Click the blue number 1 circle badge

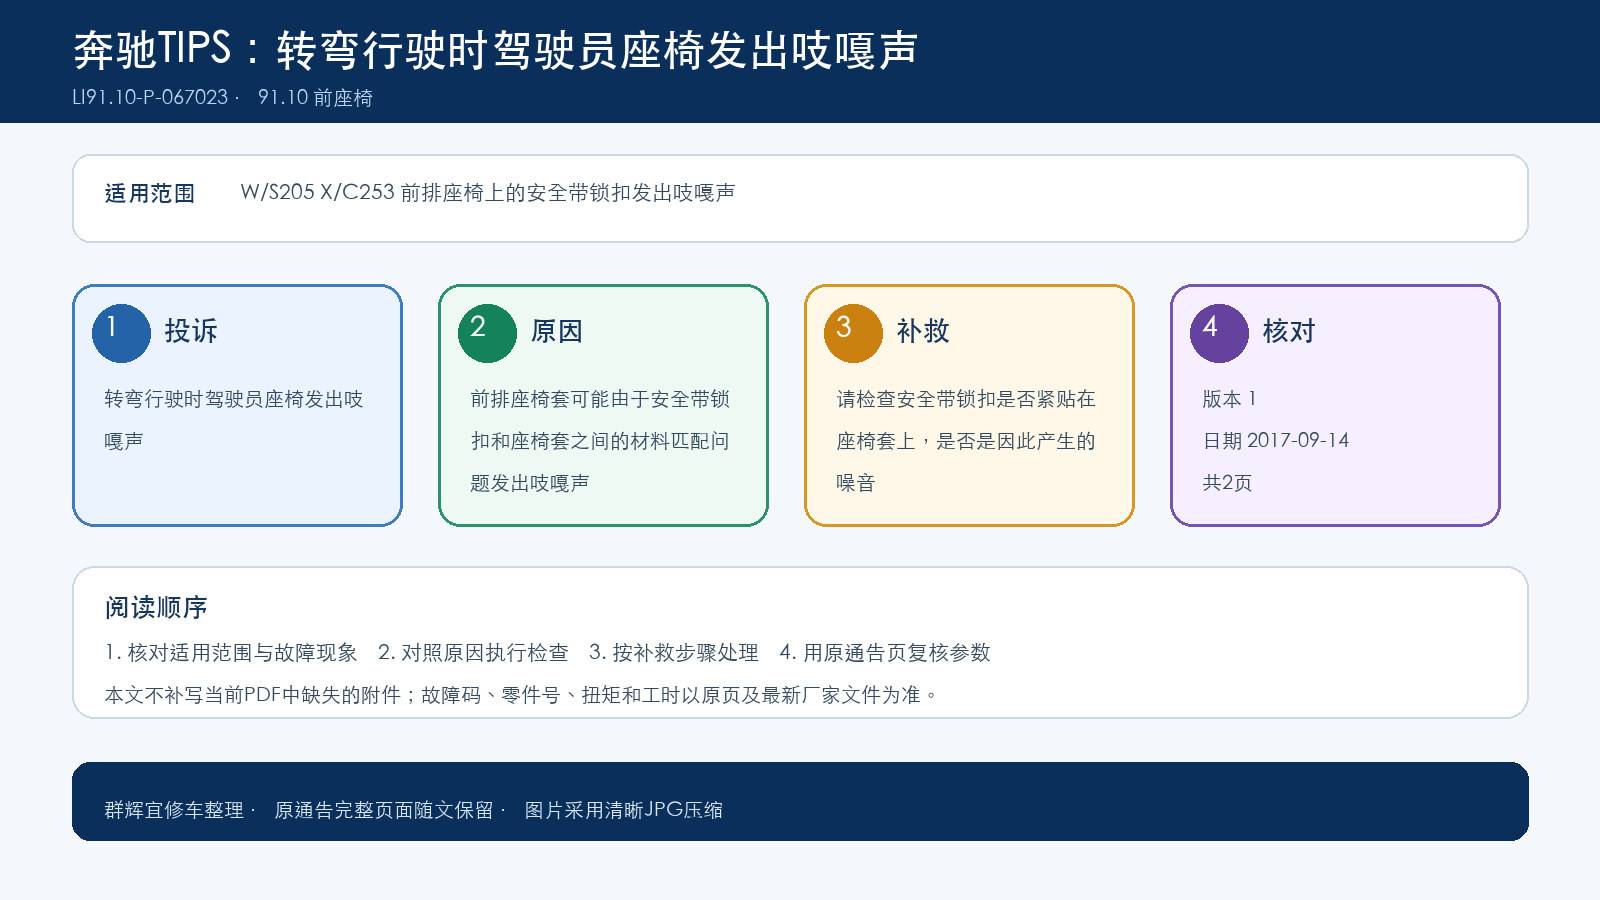121,333
